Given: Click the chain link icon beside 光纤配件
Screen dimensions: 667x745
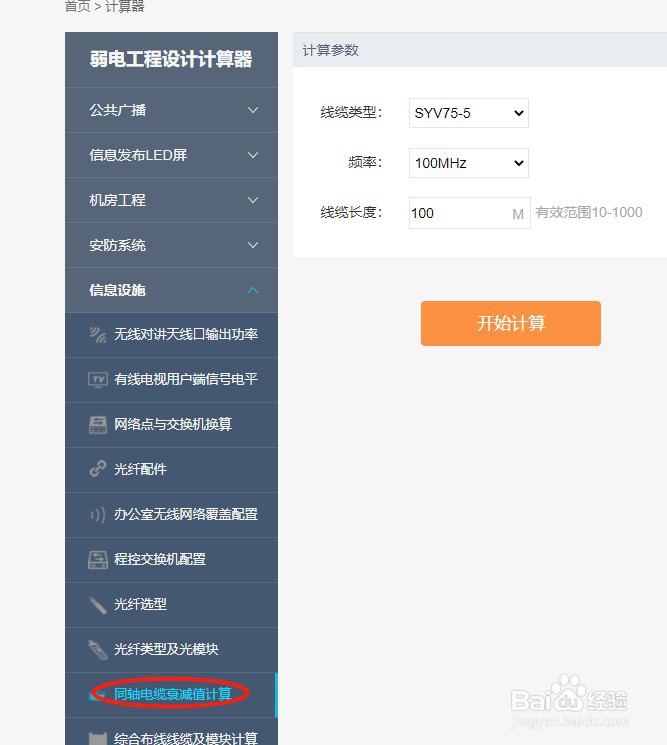Looking at the screenshot, I should coord(98,469).
